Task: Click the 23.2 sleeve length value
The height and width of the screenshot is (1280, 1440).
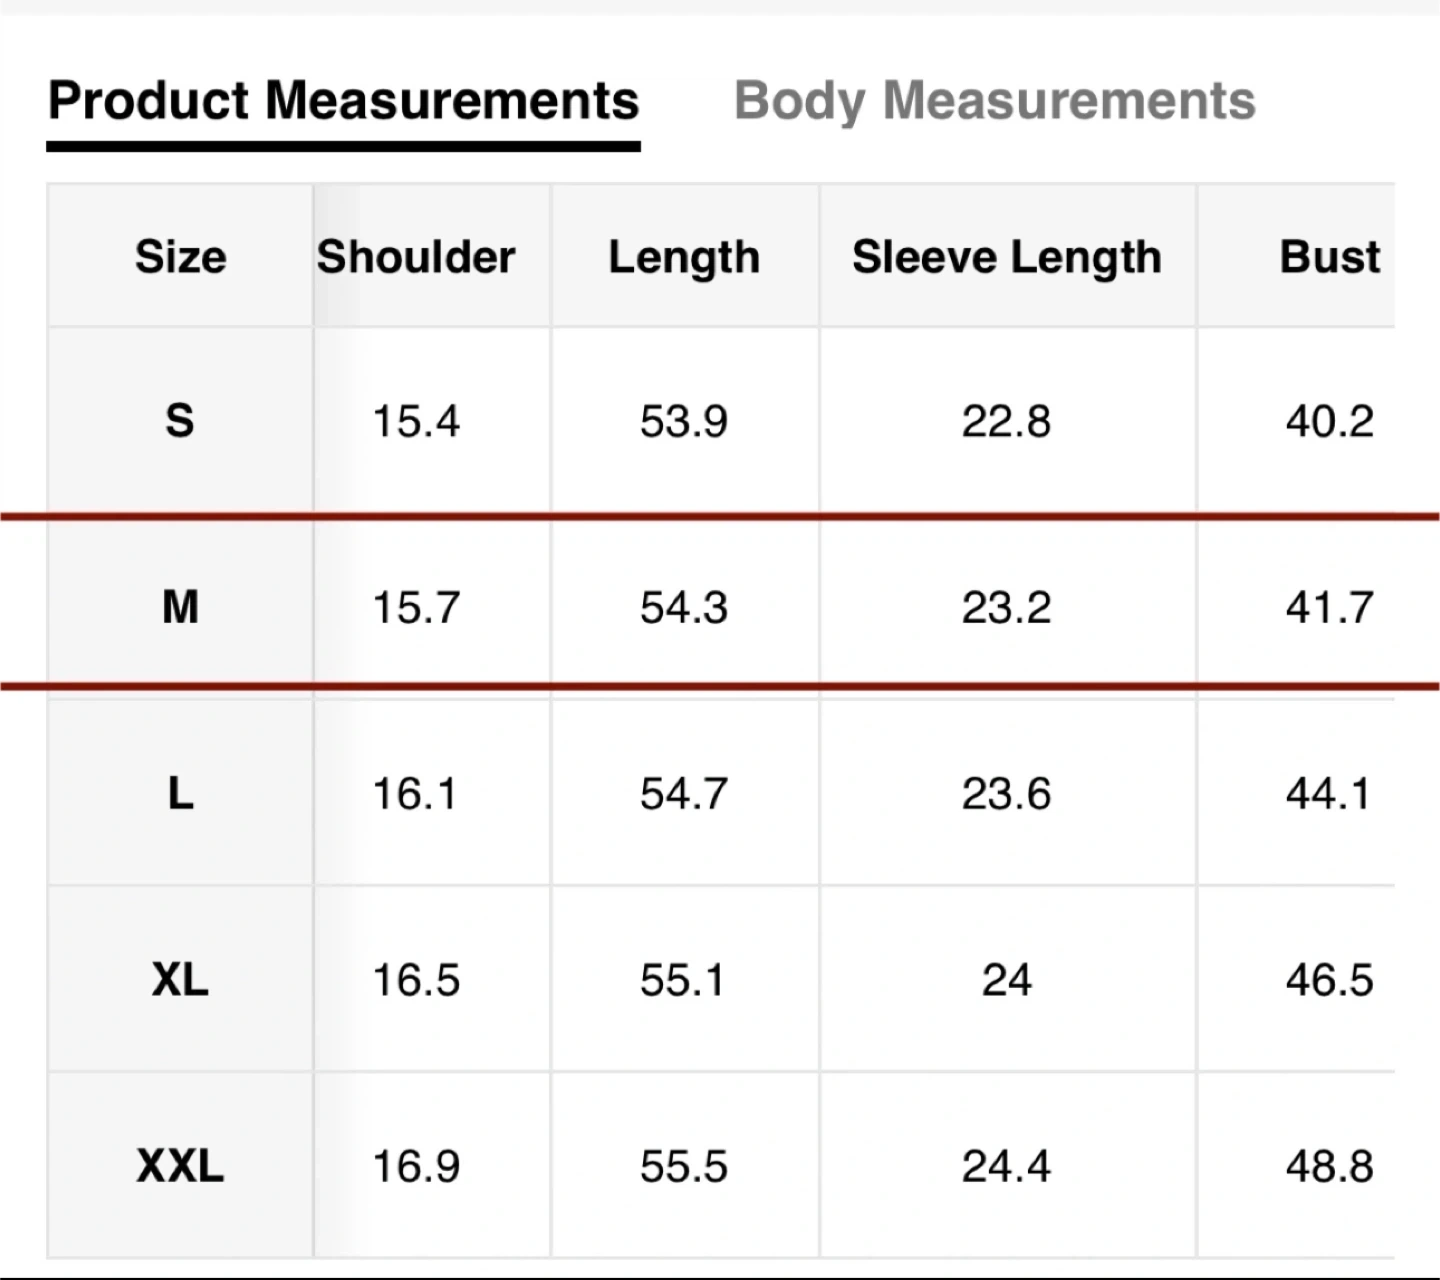Action: pos(1006,607)
